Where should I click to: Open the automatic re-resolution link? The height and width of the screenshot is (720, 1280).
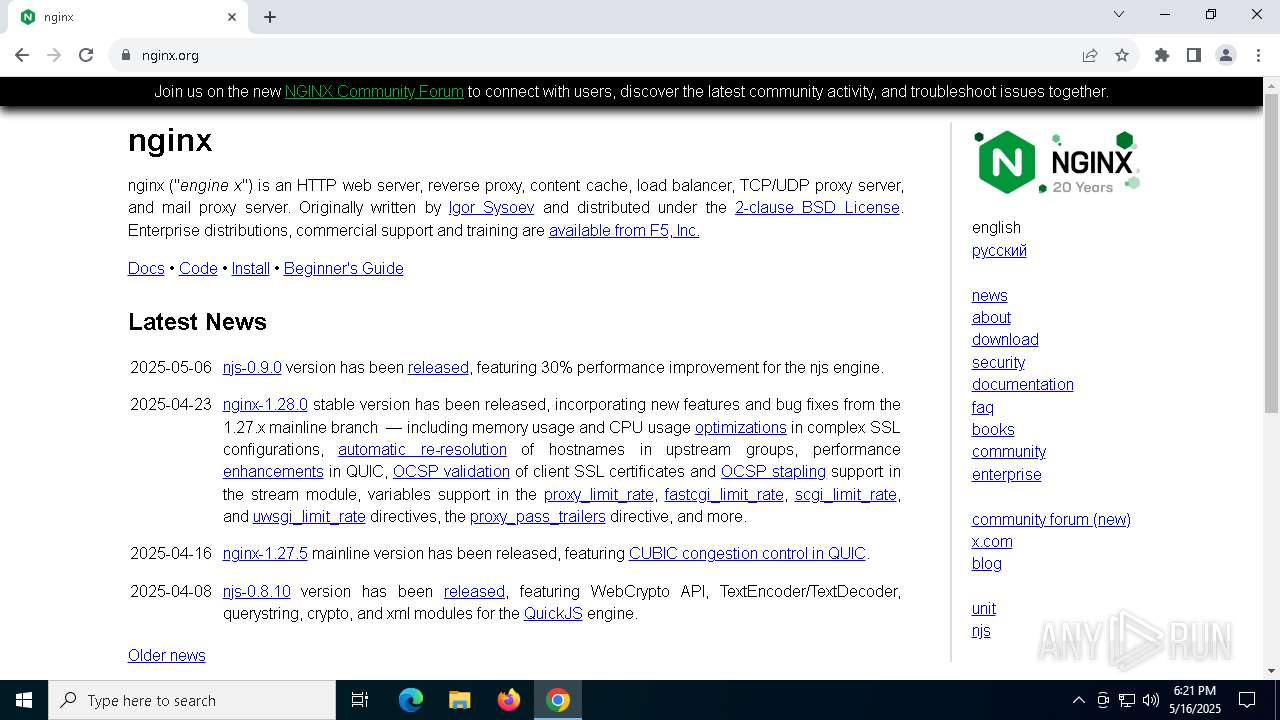click(x=422, y=449)
